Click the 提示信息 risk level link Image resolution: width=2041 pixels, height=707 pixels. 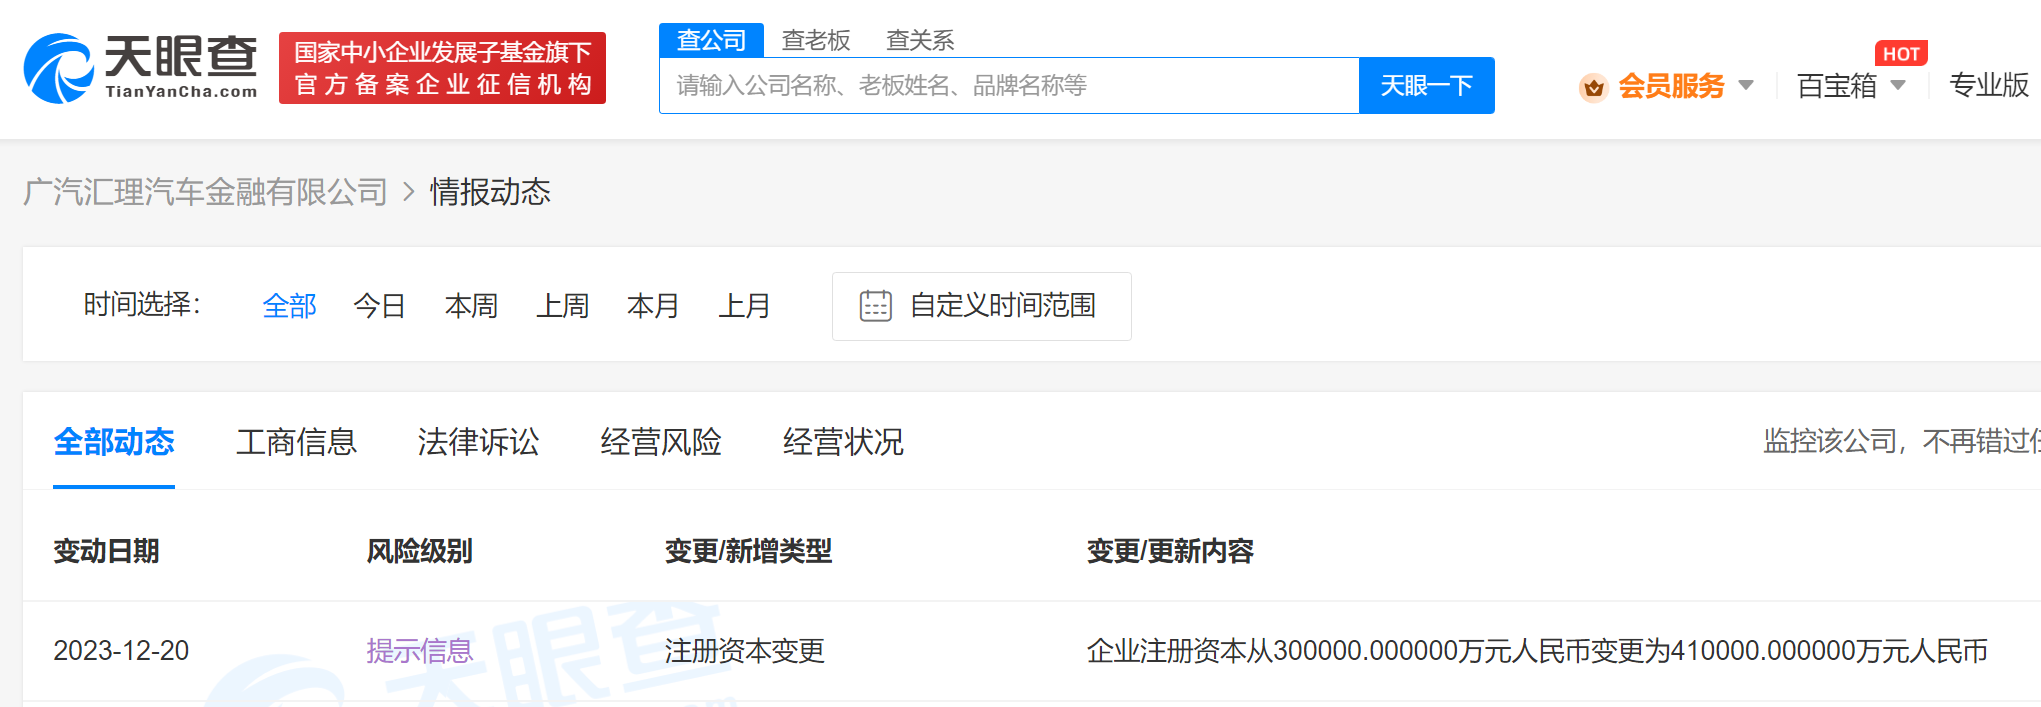419,651
